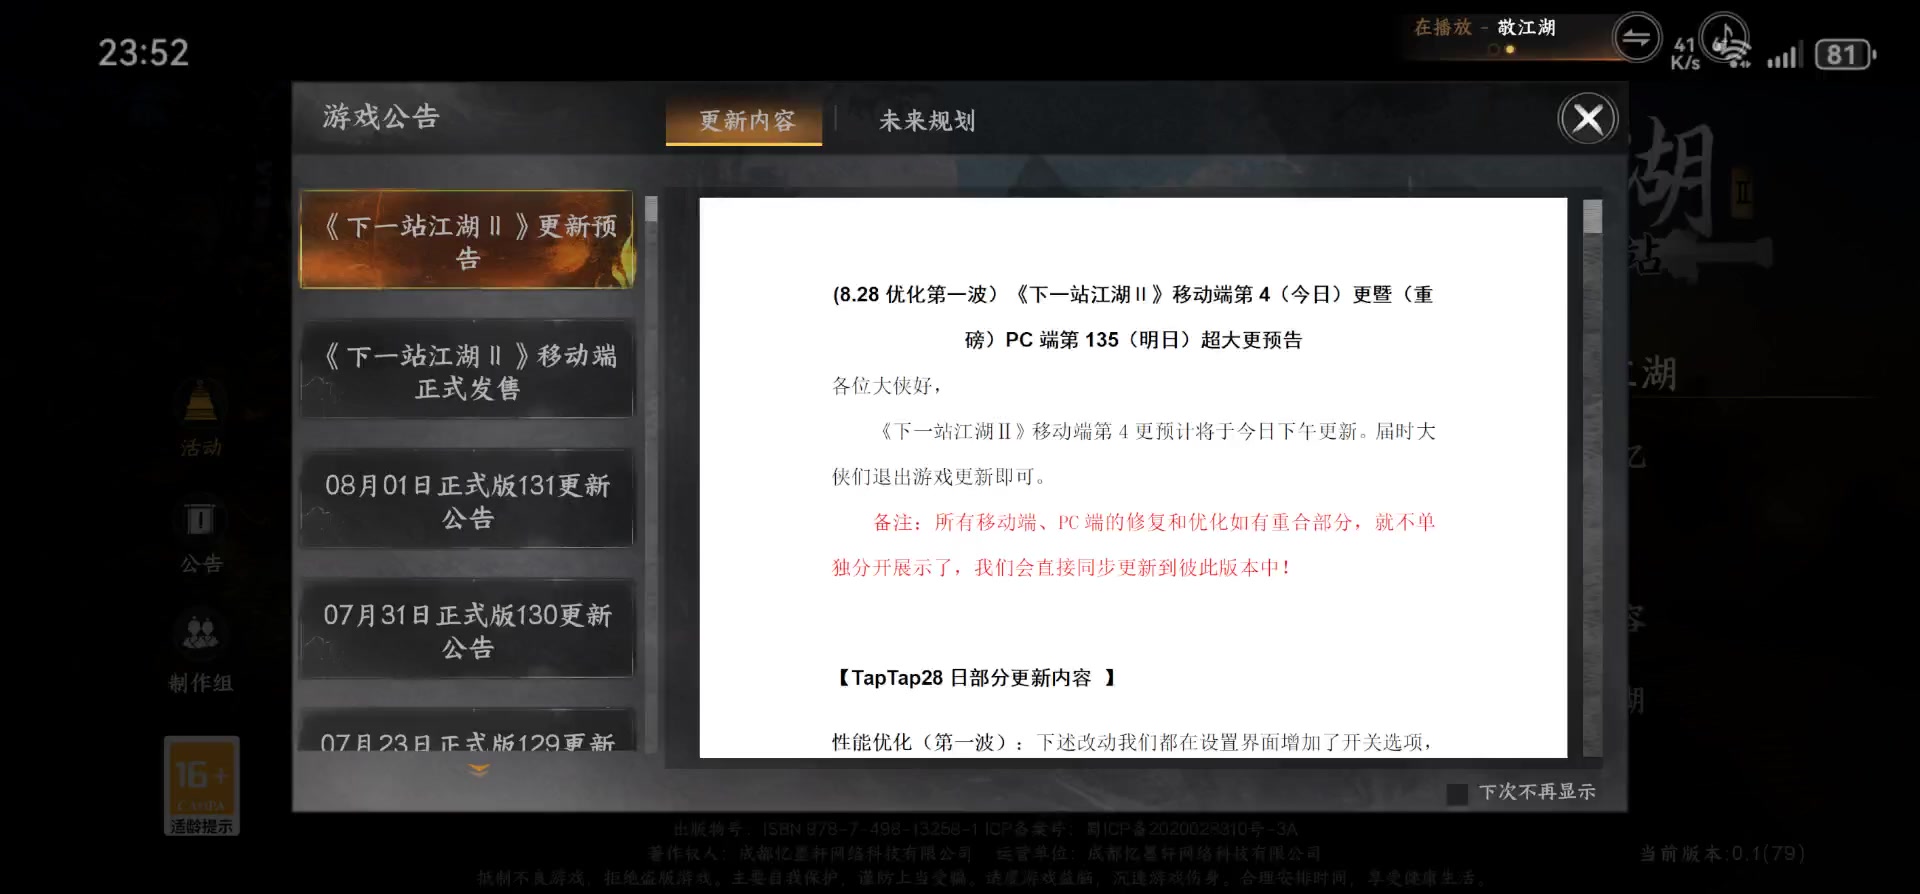Select 《下一站江湖Ⅱ》更新预告 announcement
Viewport: 1920px width, 894px height.
click(x=467, y=241)
